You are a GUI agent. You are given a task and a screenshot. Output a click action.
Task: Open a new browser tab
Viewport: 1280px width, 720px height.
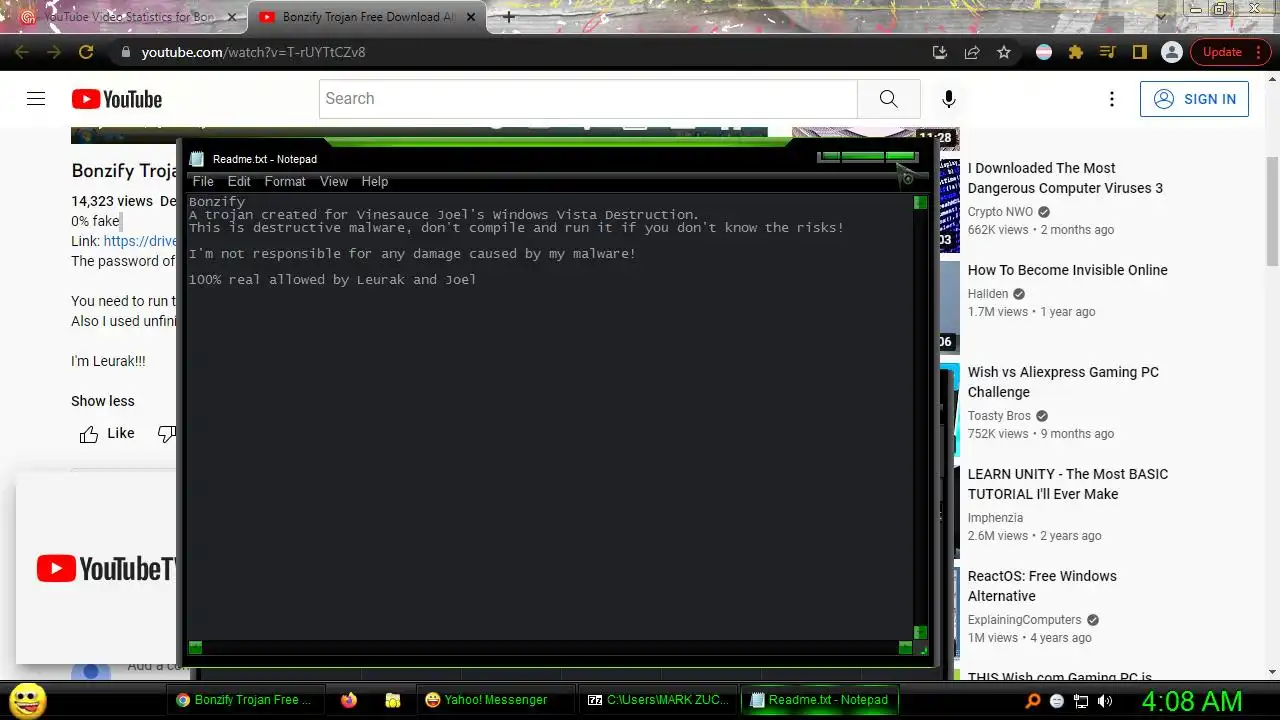pos(509,17)
